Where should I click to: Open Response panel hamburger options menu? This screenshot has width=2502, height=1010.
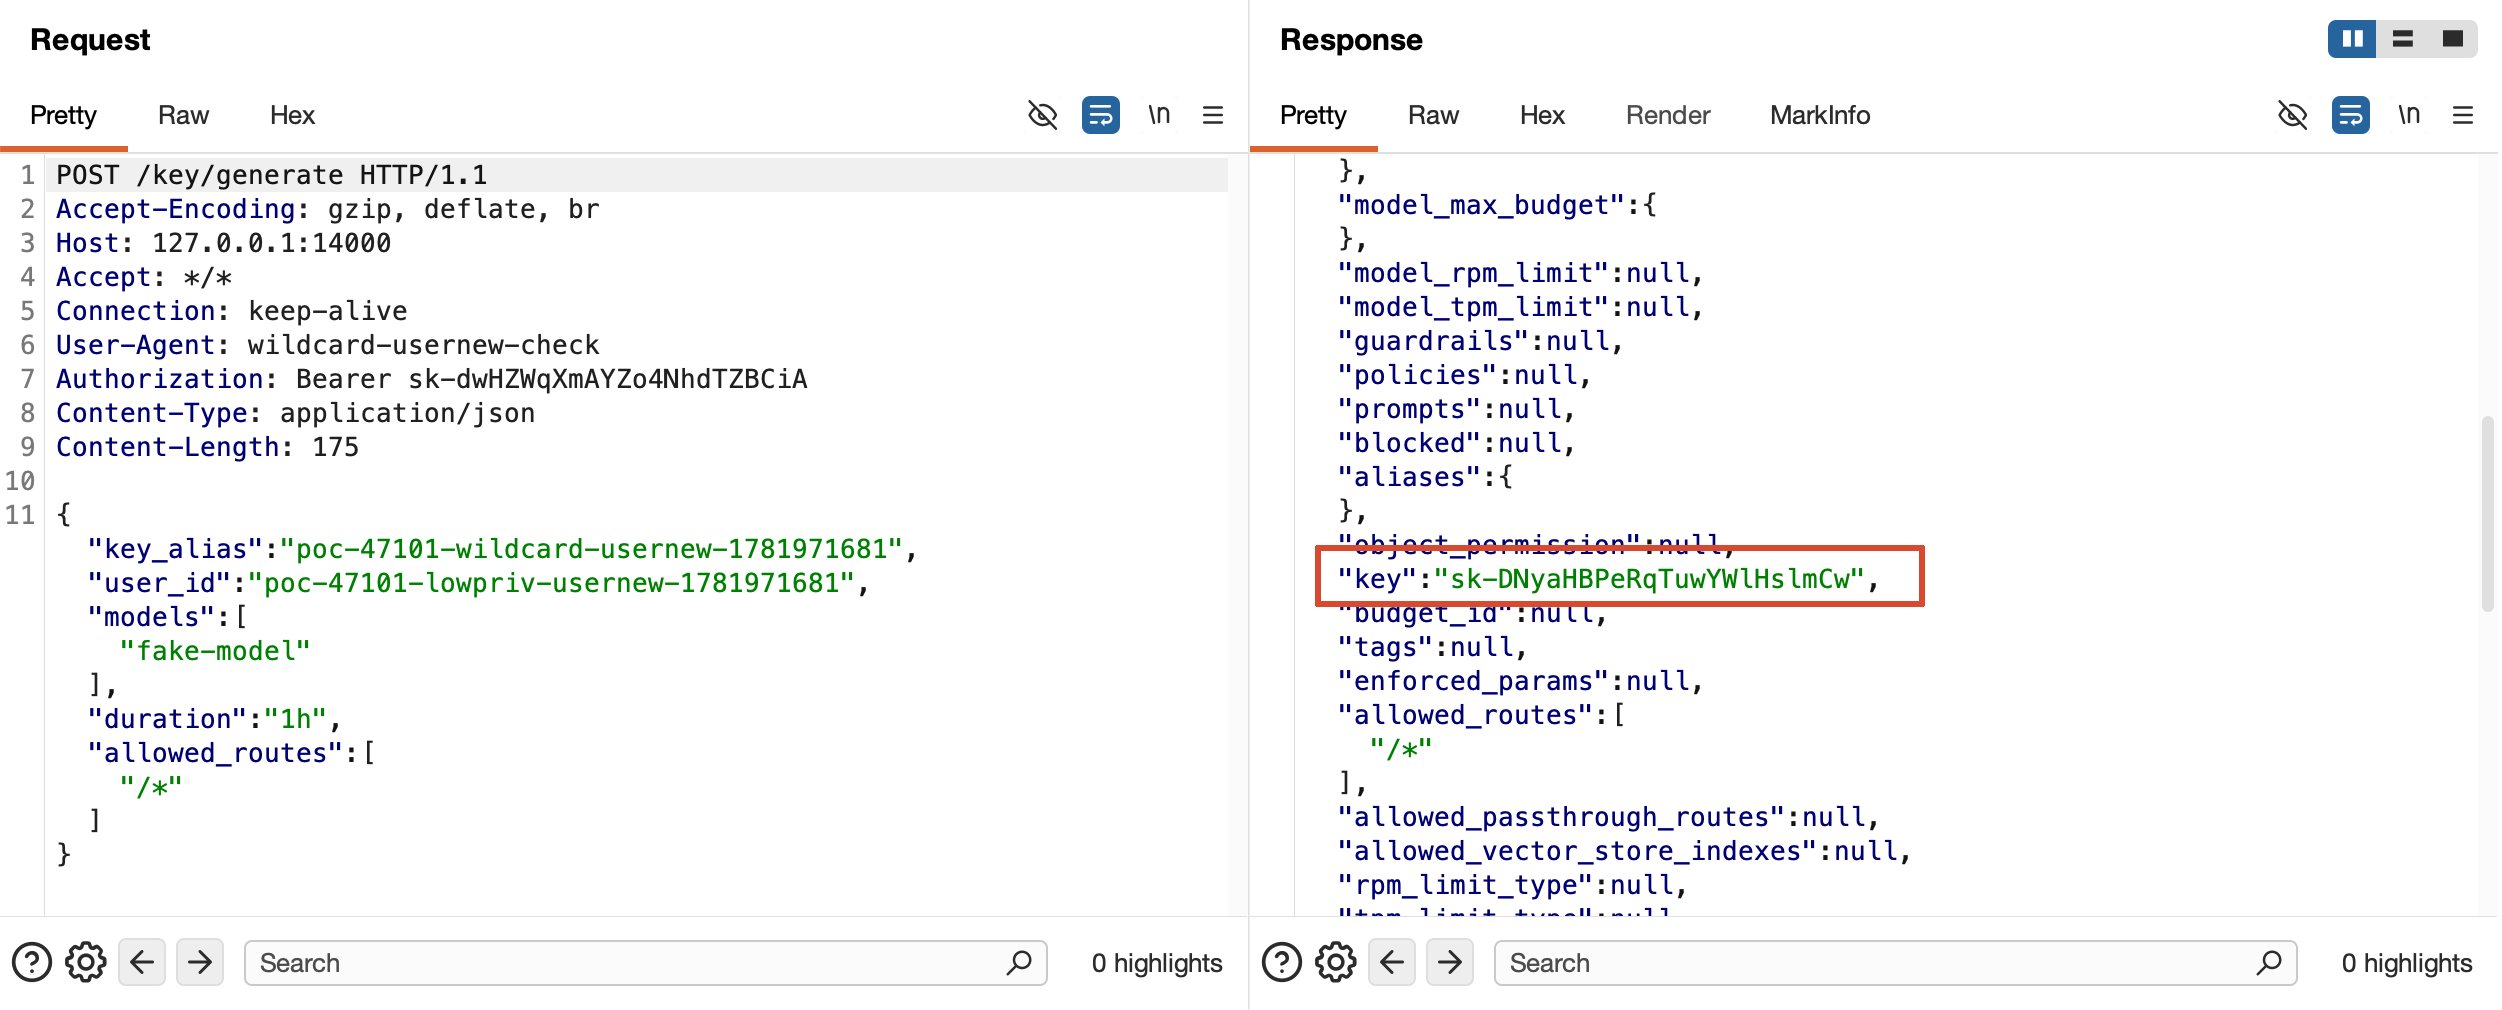[x=2463, y=115]
